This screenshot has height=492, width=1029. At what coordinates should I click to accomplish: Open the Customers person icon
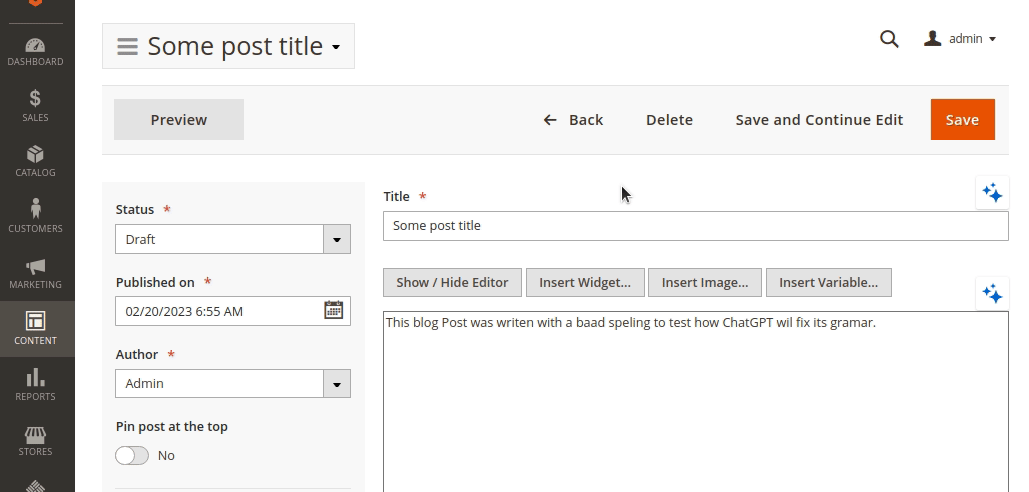click(x=36, y=209)
